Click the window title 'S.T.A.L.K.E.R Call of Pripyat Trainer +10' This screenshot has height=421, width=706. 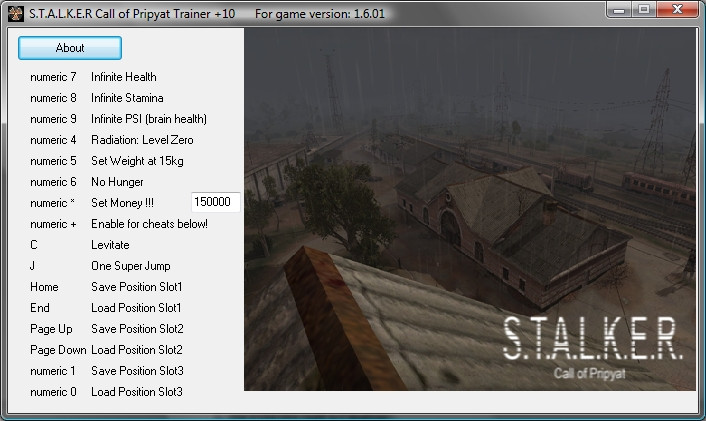(x=132, y=14)
